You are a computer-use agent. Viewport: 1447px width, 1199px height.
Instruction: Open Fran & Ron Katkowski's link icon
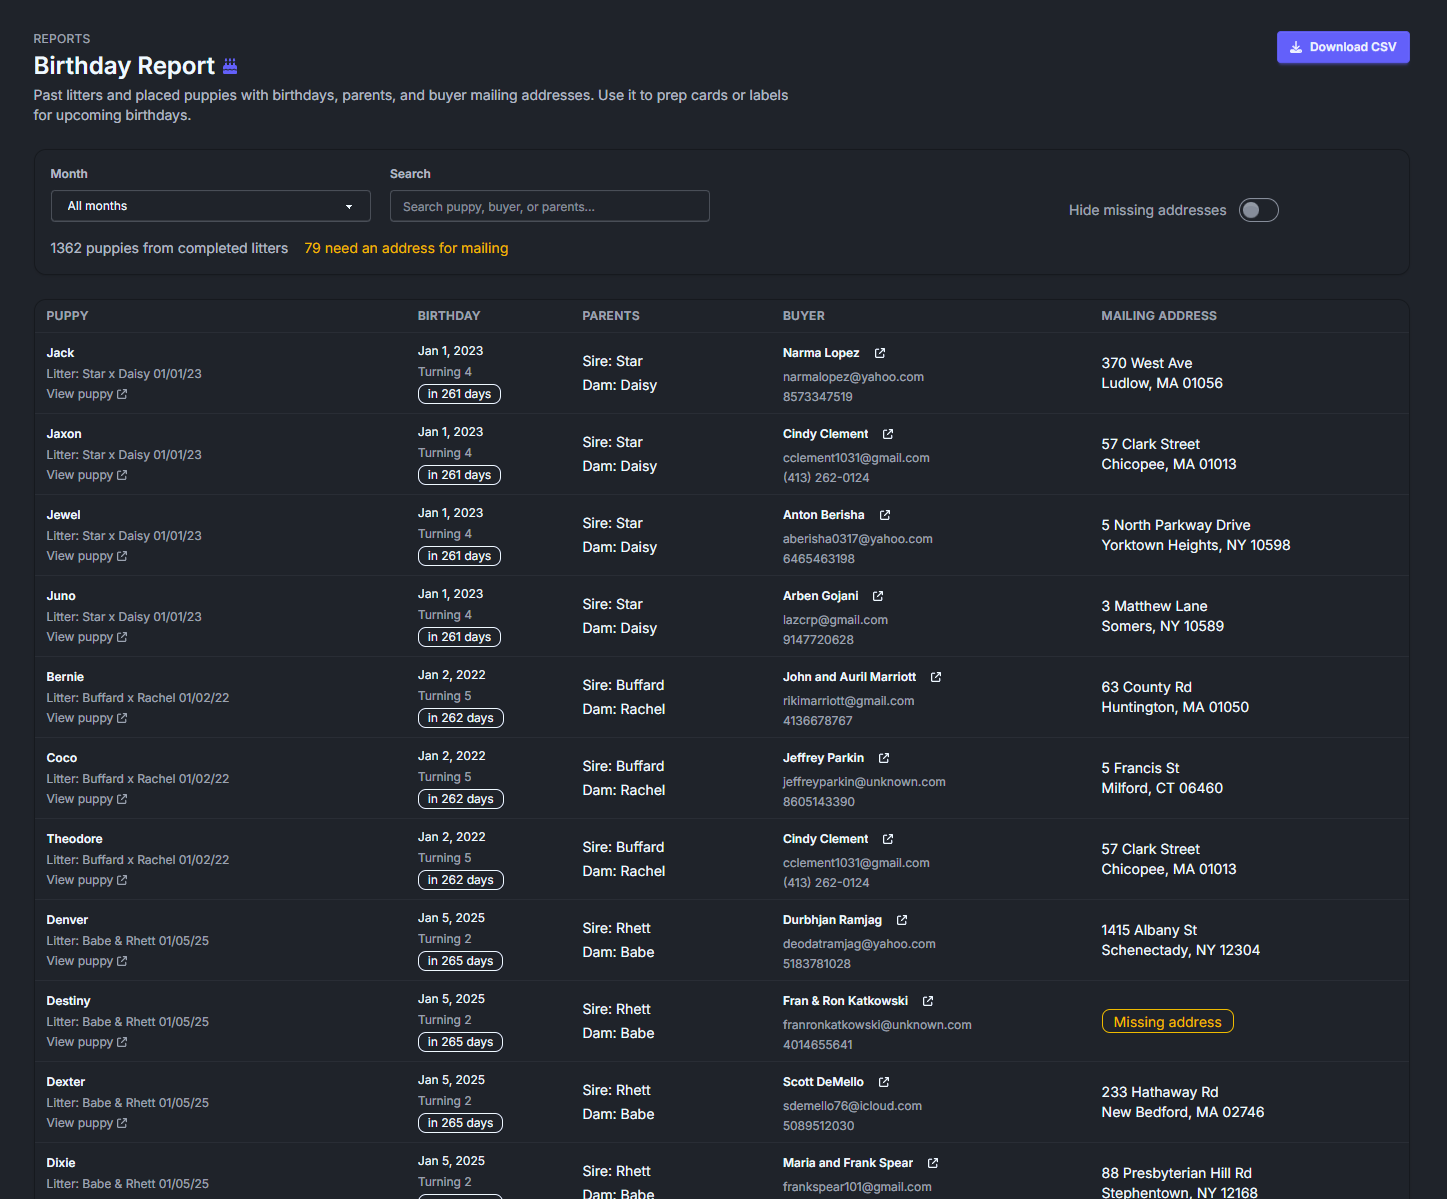tap(927, 1000)
